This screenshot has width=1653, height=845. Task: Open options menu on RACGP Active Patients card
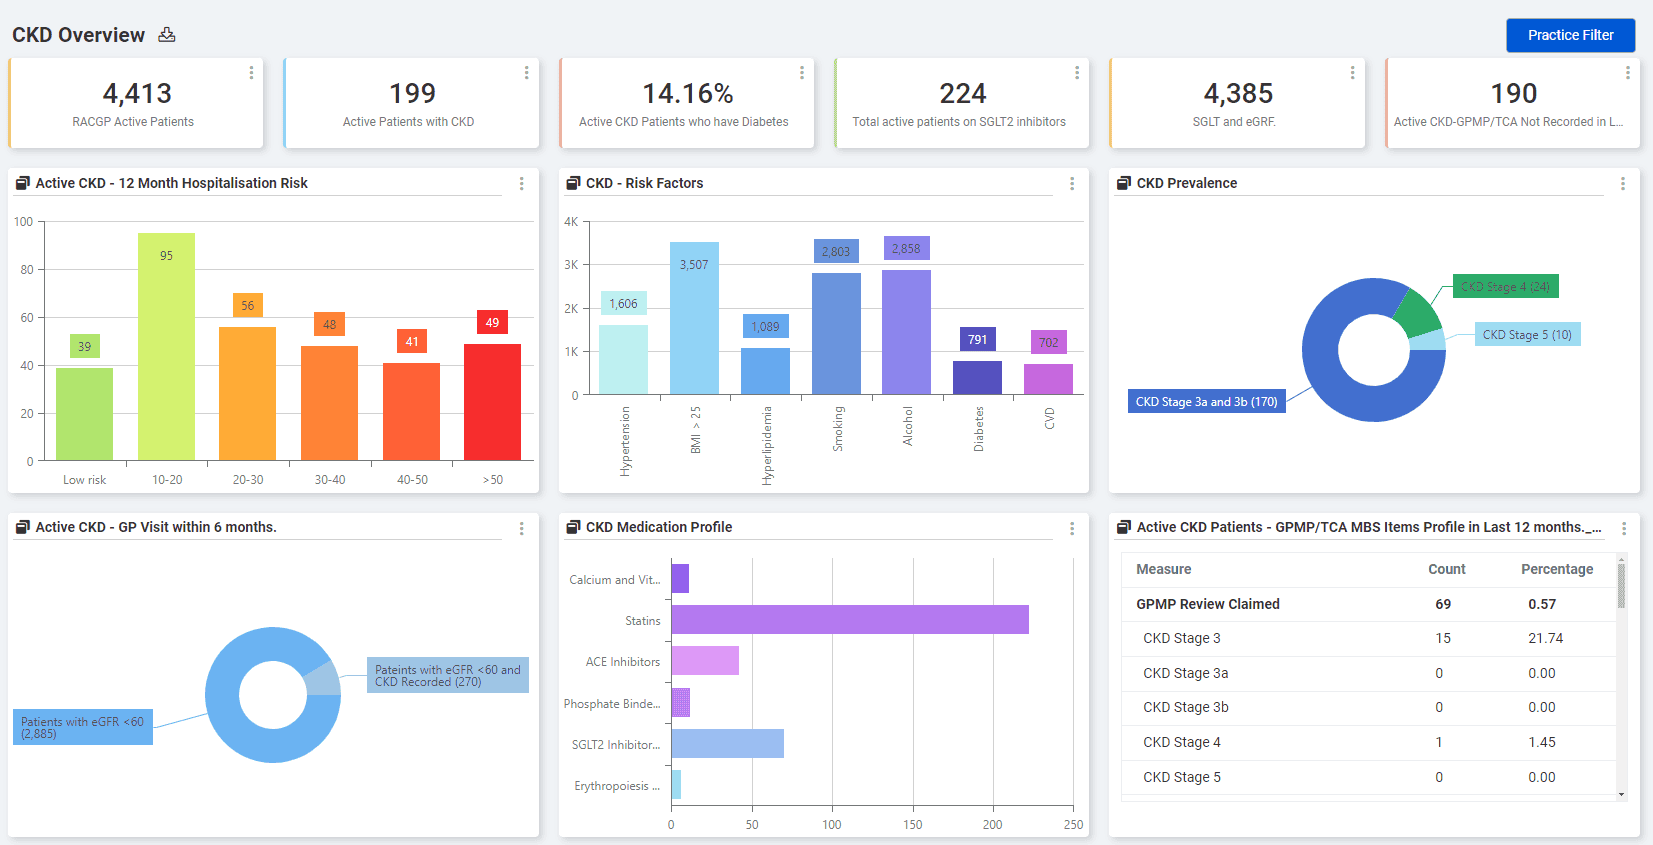(x=251, y=73)
